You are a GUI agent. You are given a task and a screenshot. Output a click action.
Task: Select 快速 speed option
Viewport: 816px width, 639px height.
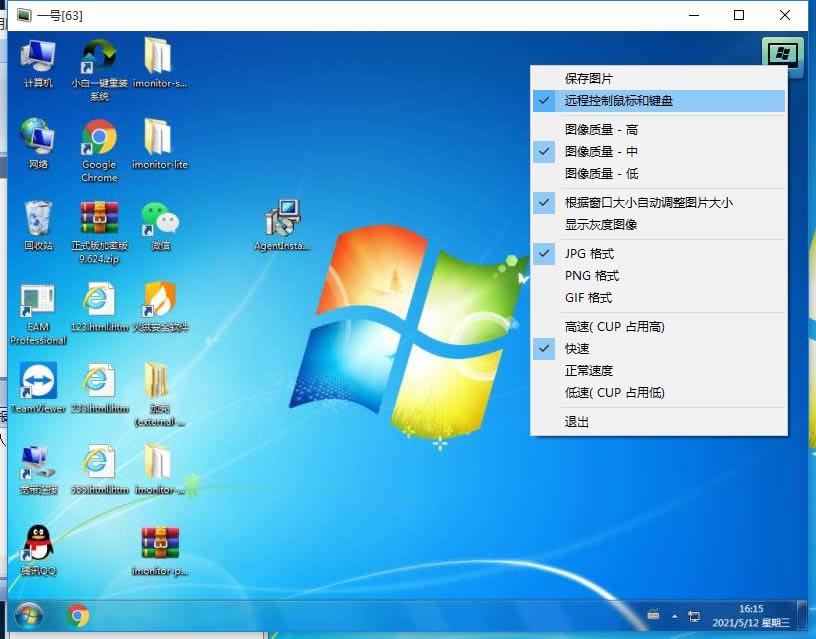click(658, 349)
